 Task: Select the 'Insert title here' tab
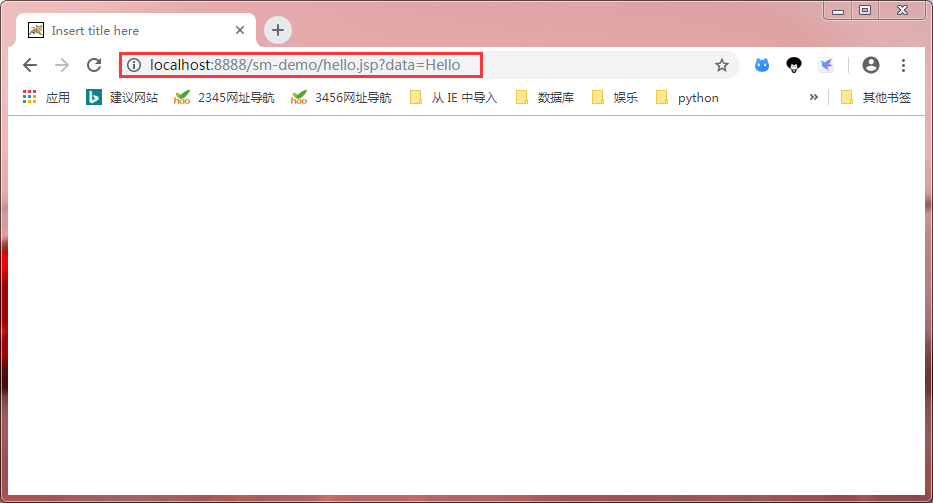[137, 30]
